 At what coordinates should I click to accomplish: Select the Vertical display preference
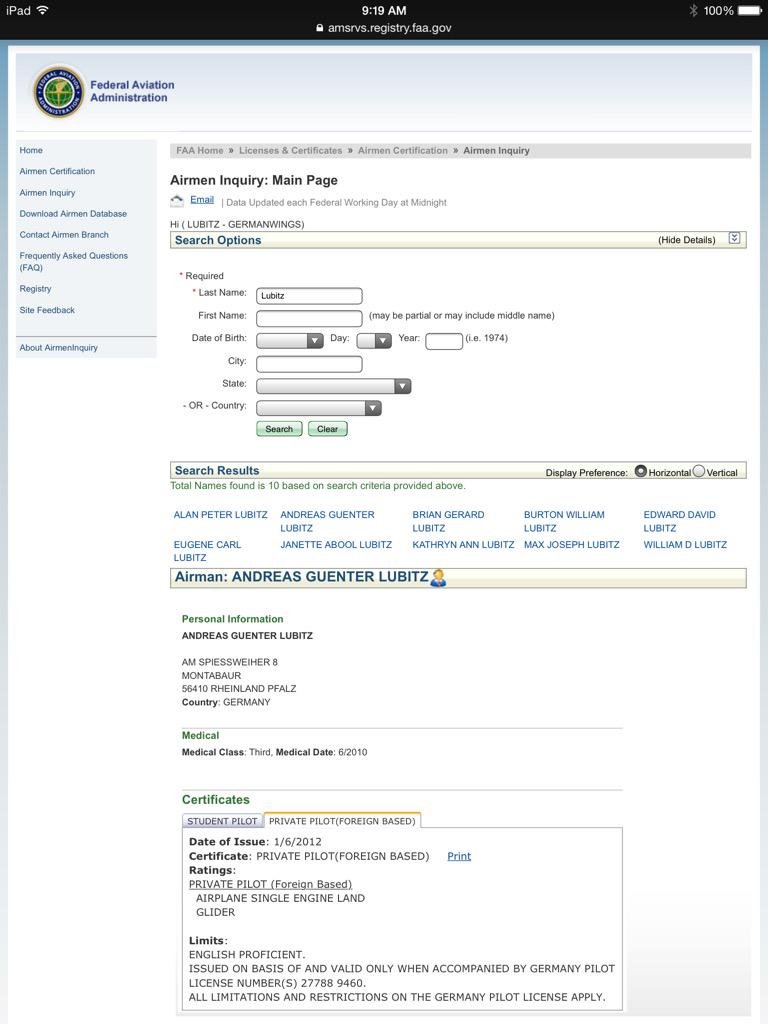699,471
